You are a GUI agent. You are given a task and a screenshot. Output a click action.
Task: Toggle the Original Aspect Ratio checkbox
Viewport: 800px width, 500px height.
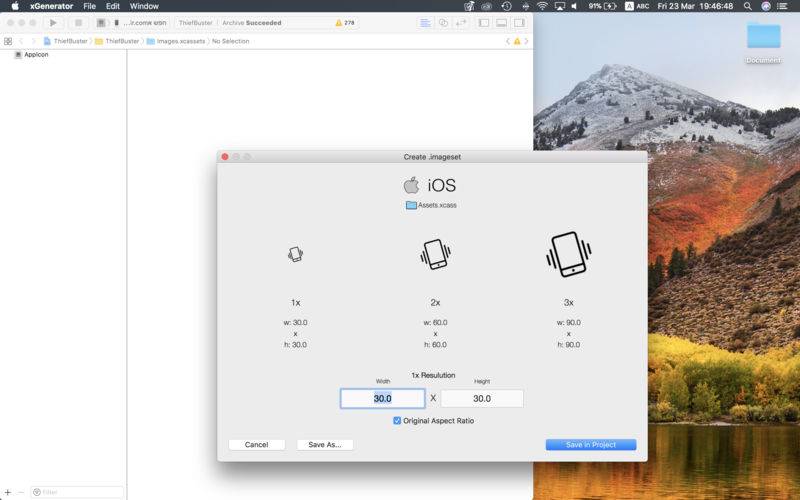397,421
